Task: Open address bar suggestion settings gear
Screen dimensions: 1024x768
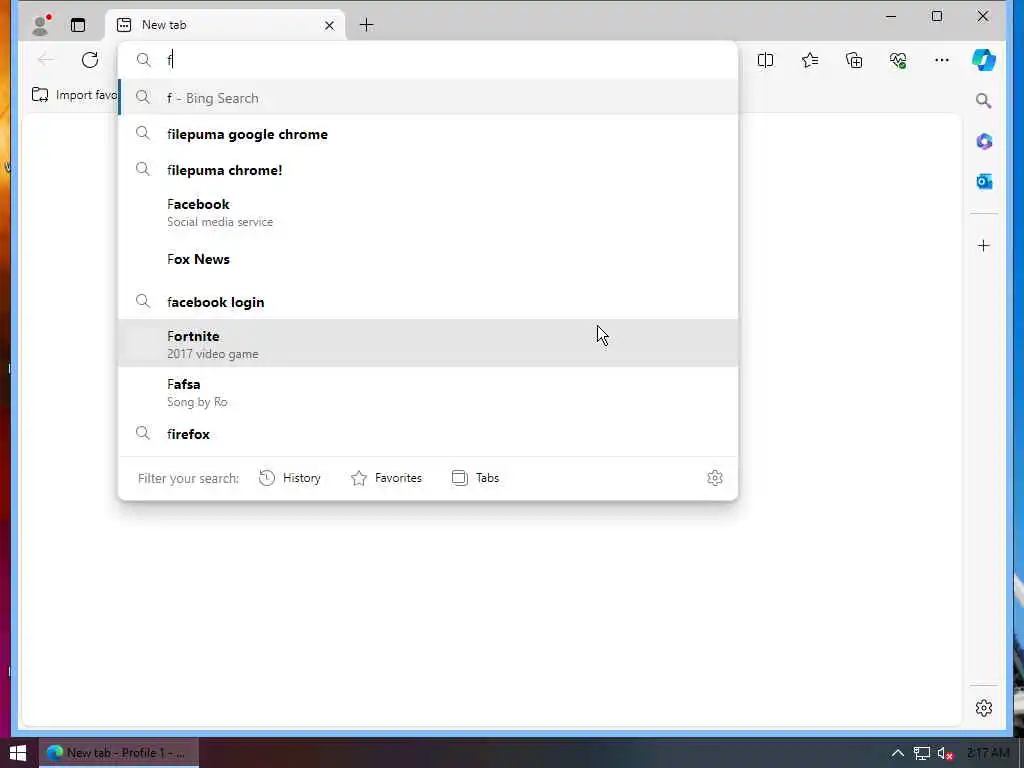Action: (x=714, y=478)
